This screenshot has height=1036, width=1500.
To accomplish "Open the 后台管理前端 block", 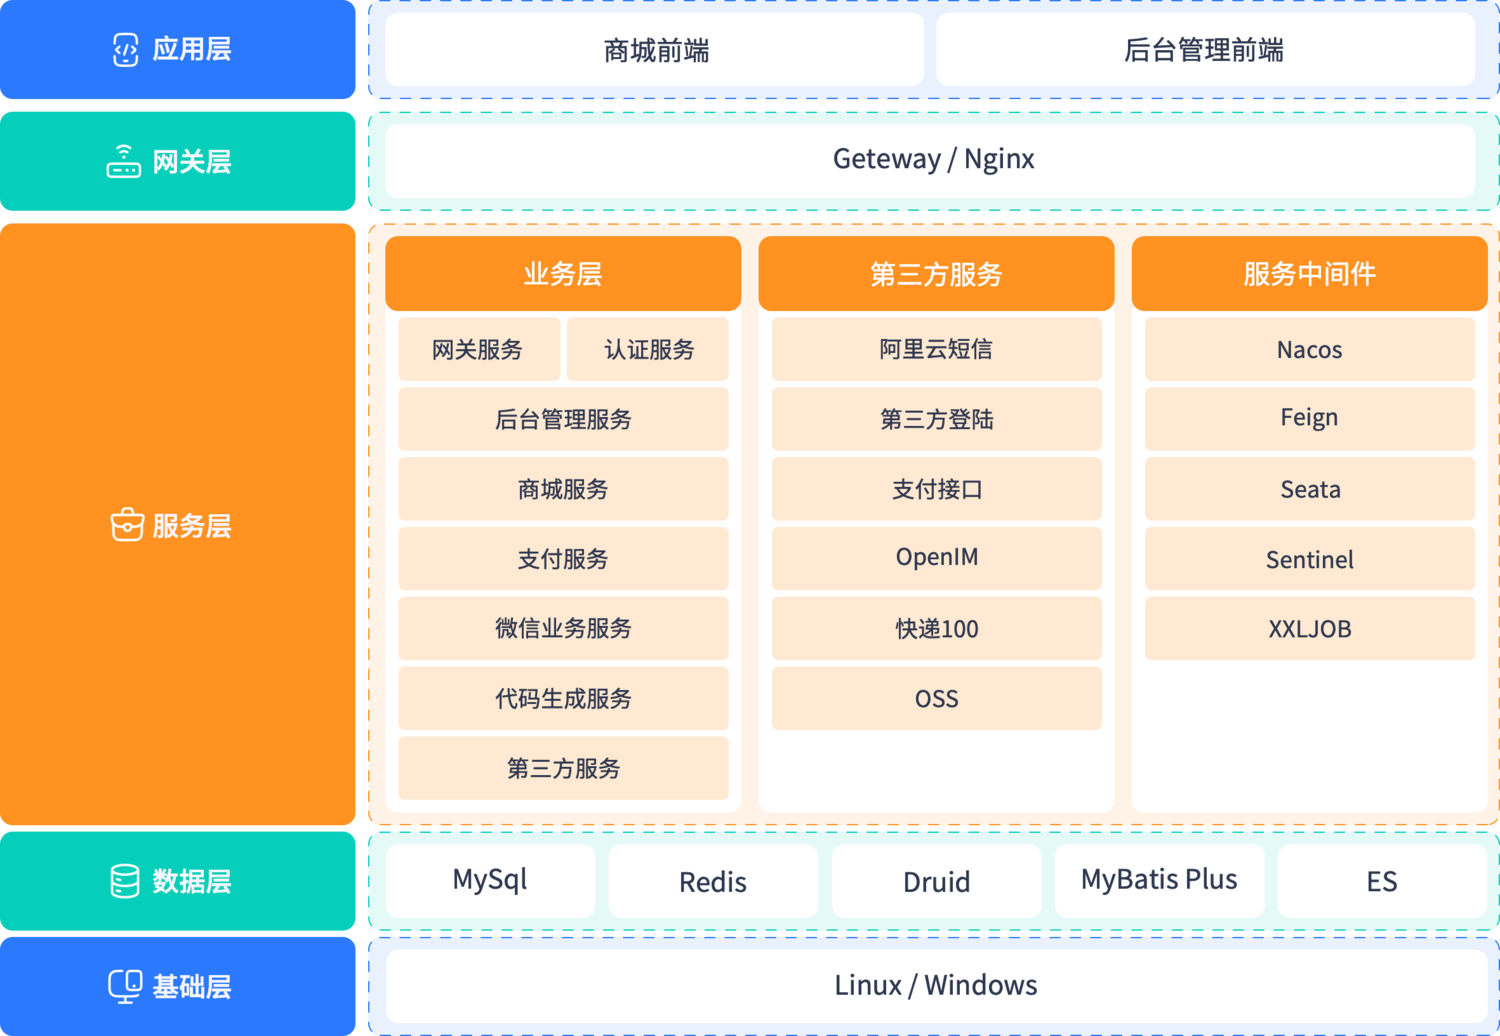I will pos(1204,50).
